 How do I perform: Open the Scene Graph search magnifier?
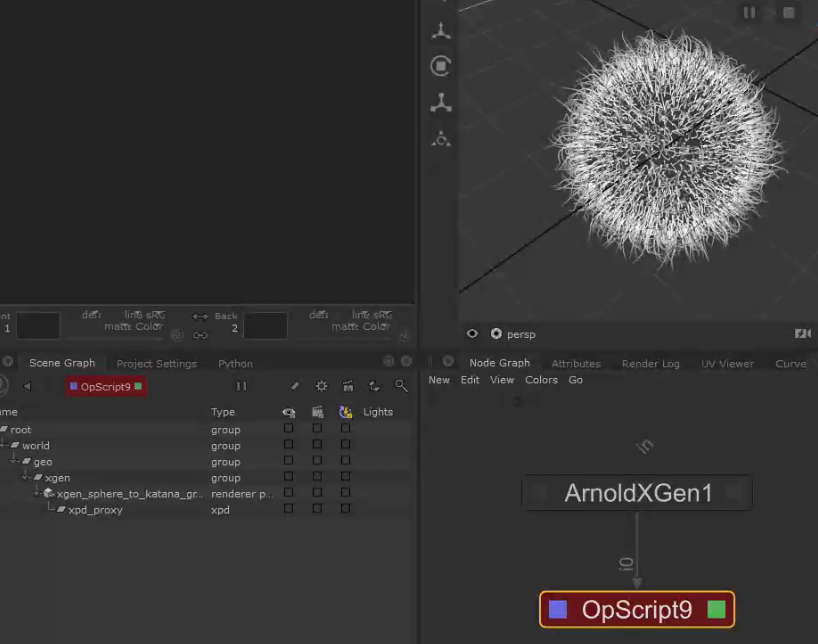[400, 387]
